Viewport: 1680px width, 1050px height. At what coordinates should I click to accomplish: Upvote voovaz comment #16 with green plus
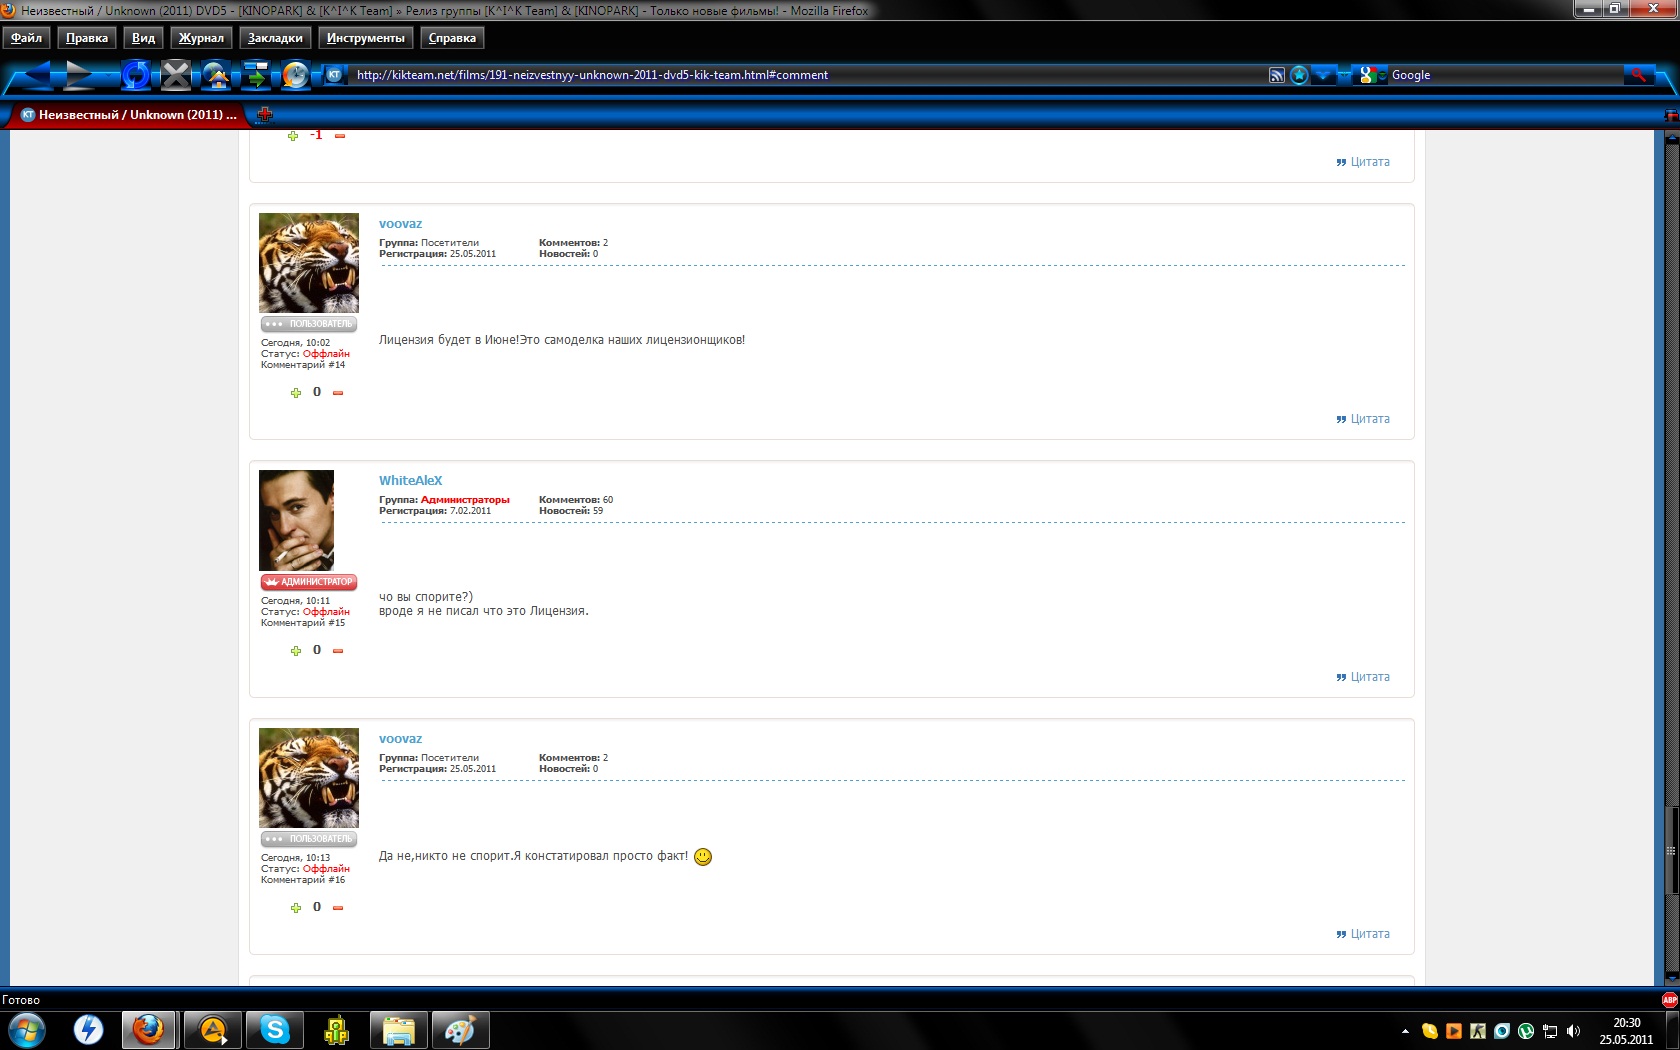pyautogui.click(x=295, y=908)
